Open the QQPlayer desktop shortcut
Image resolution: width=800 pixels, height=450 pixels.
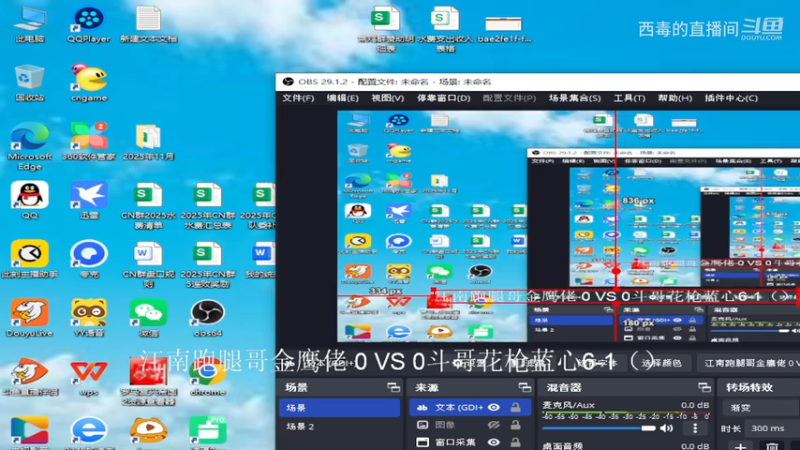[88, 24]
